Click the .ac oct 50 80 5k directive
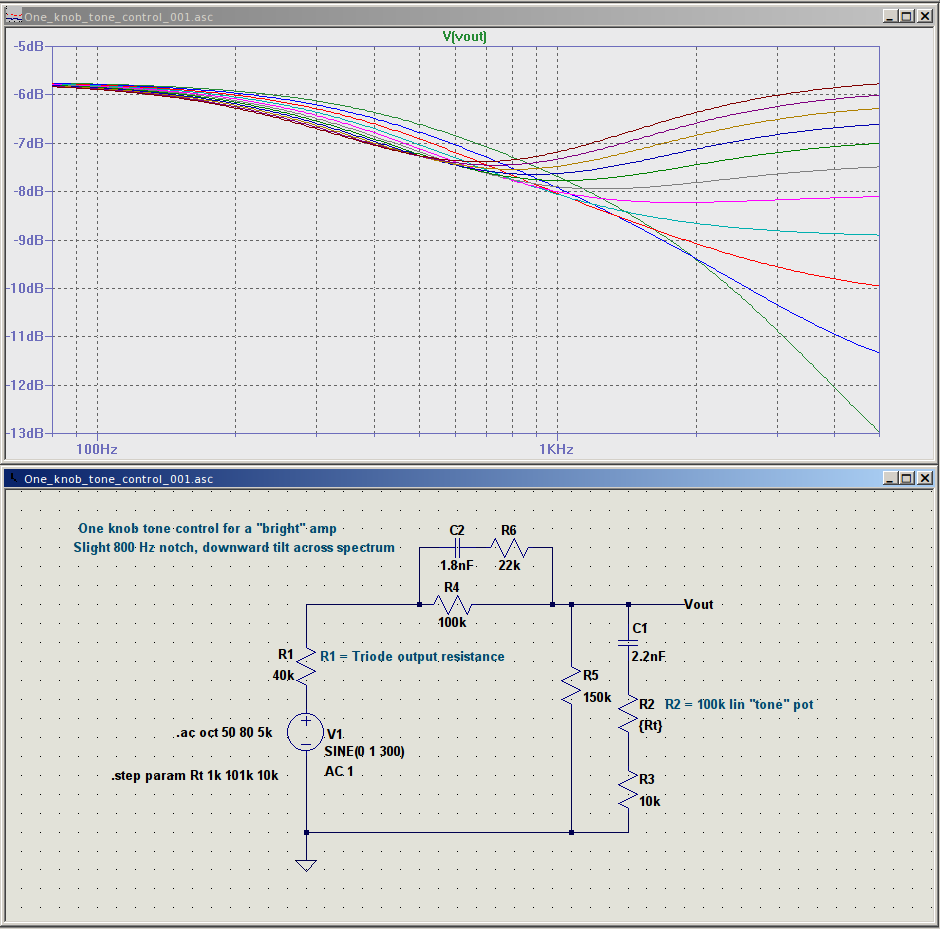940x930 pixels. pos(224,733)
